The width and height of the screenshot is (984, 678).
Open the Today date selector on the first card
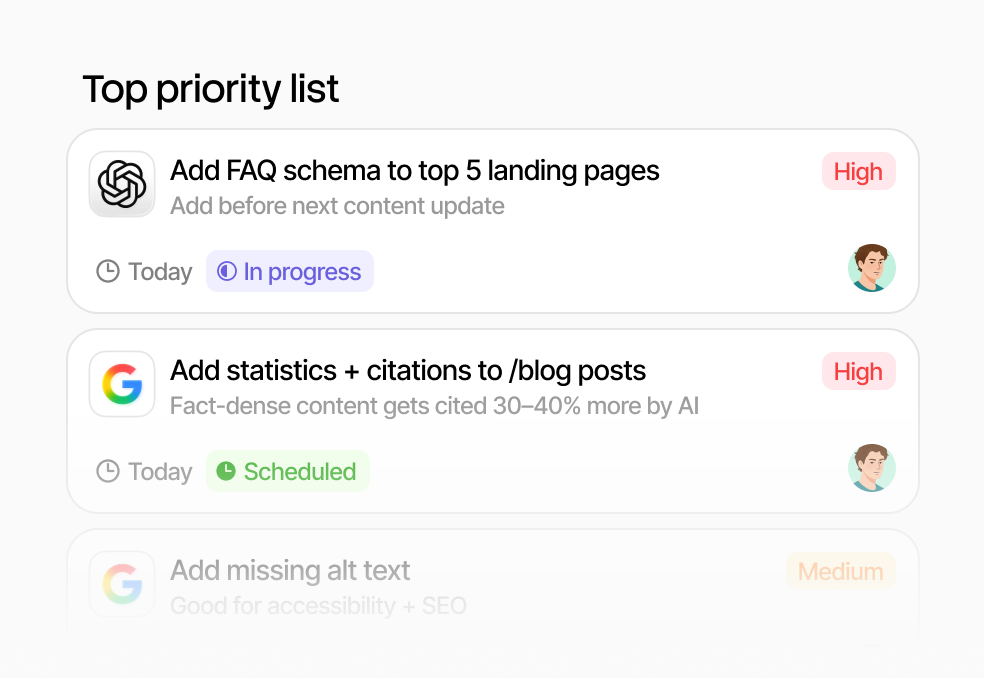[x=160, y=271]
